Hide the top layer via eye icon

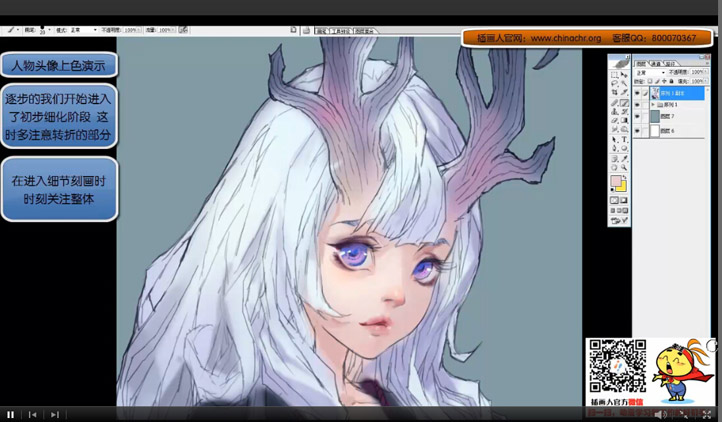(x=638, y=93)
